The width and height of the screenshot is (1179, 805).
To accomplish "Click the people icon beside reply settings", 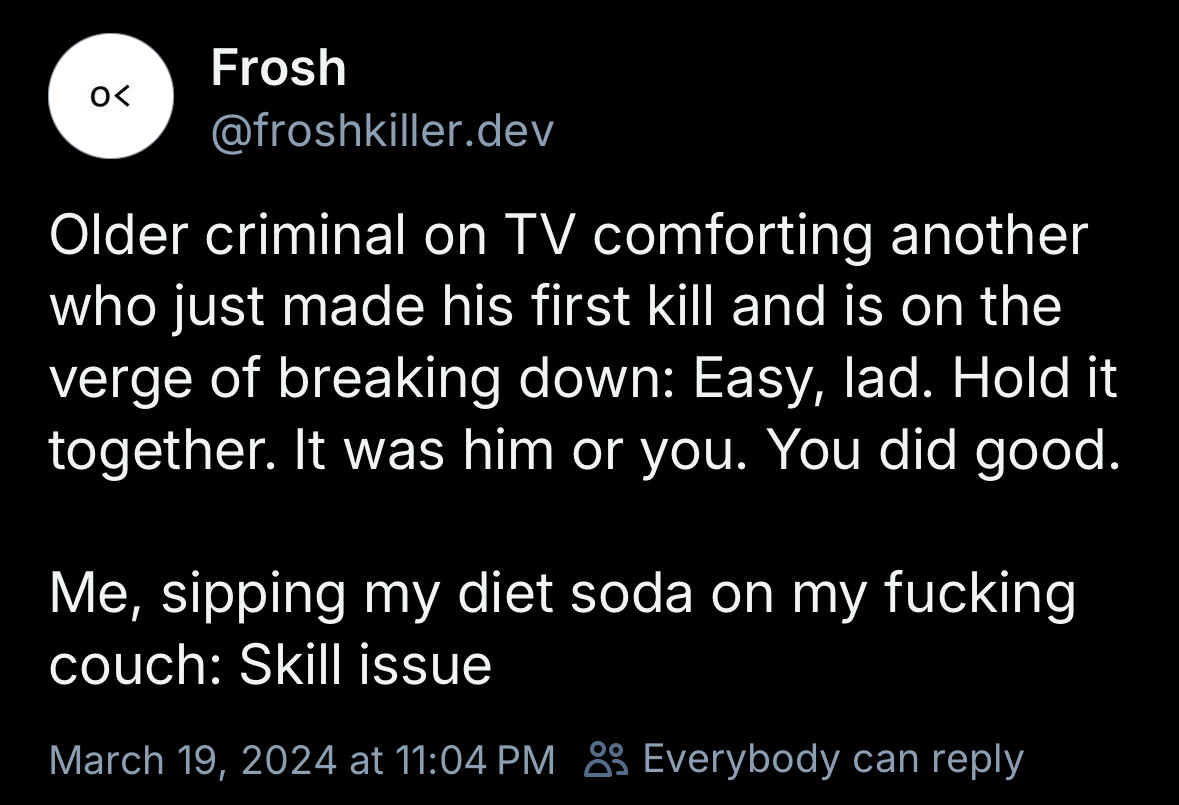I will coord(605,759).
